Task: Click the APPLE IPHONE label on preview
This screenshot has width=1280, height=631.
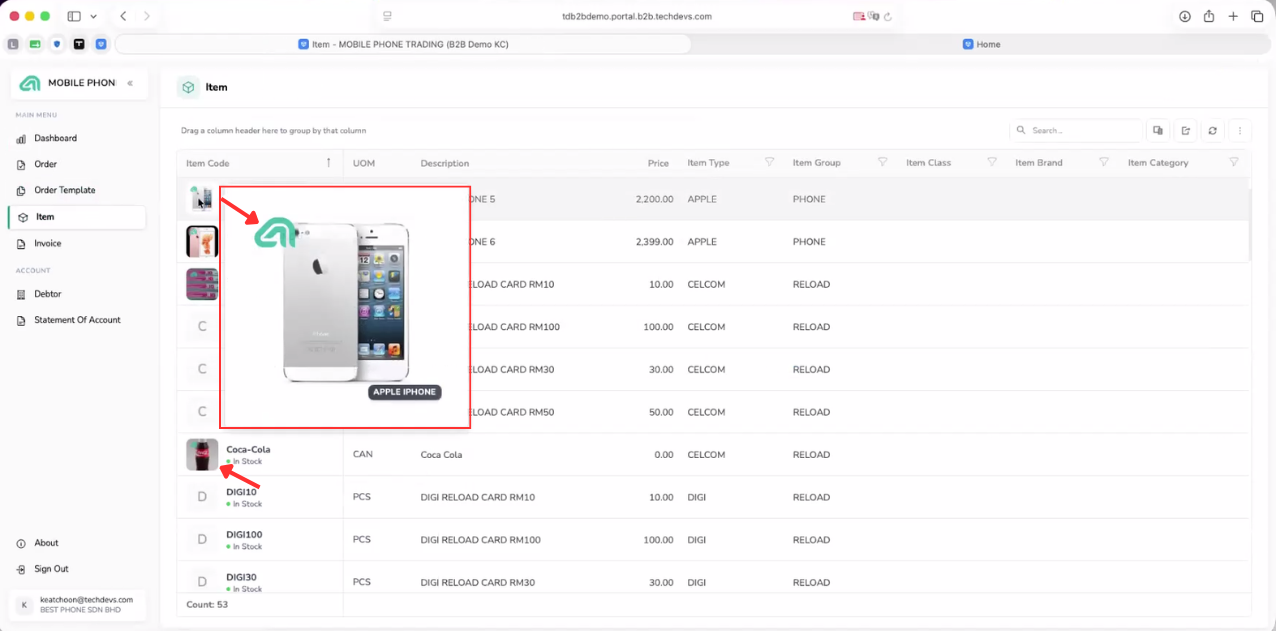Action: point(404,392)
